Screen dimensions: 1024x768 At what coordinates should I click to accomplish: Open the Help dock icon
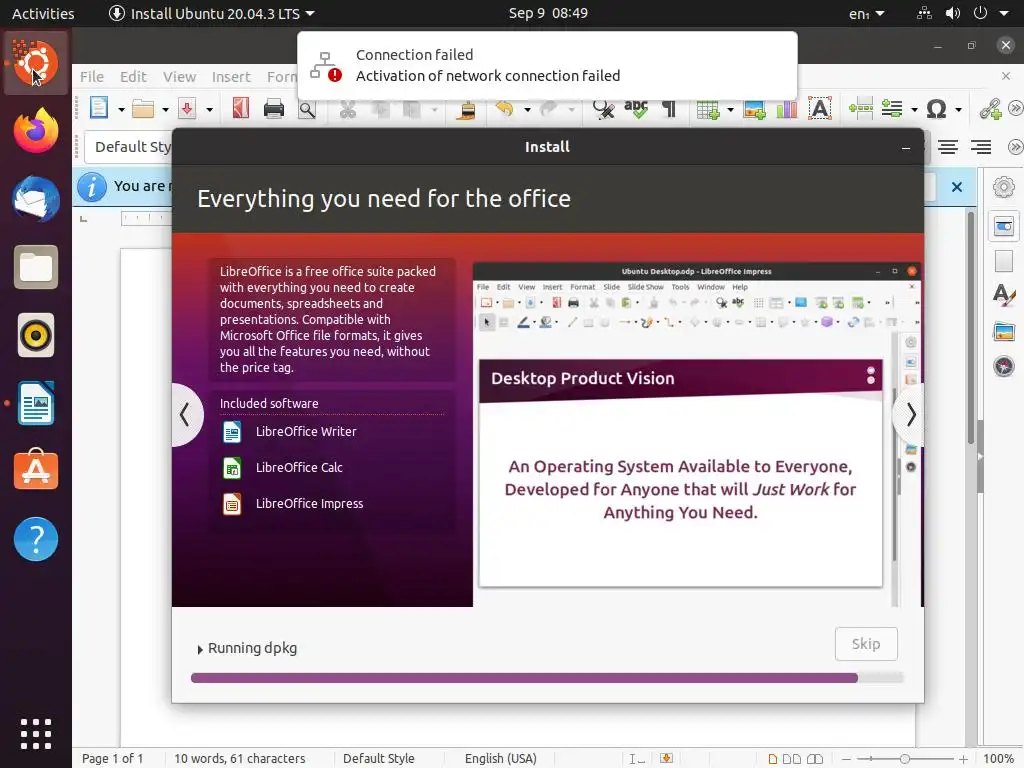click(36, 539)
